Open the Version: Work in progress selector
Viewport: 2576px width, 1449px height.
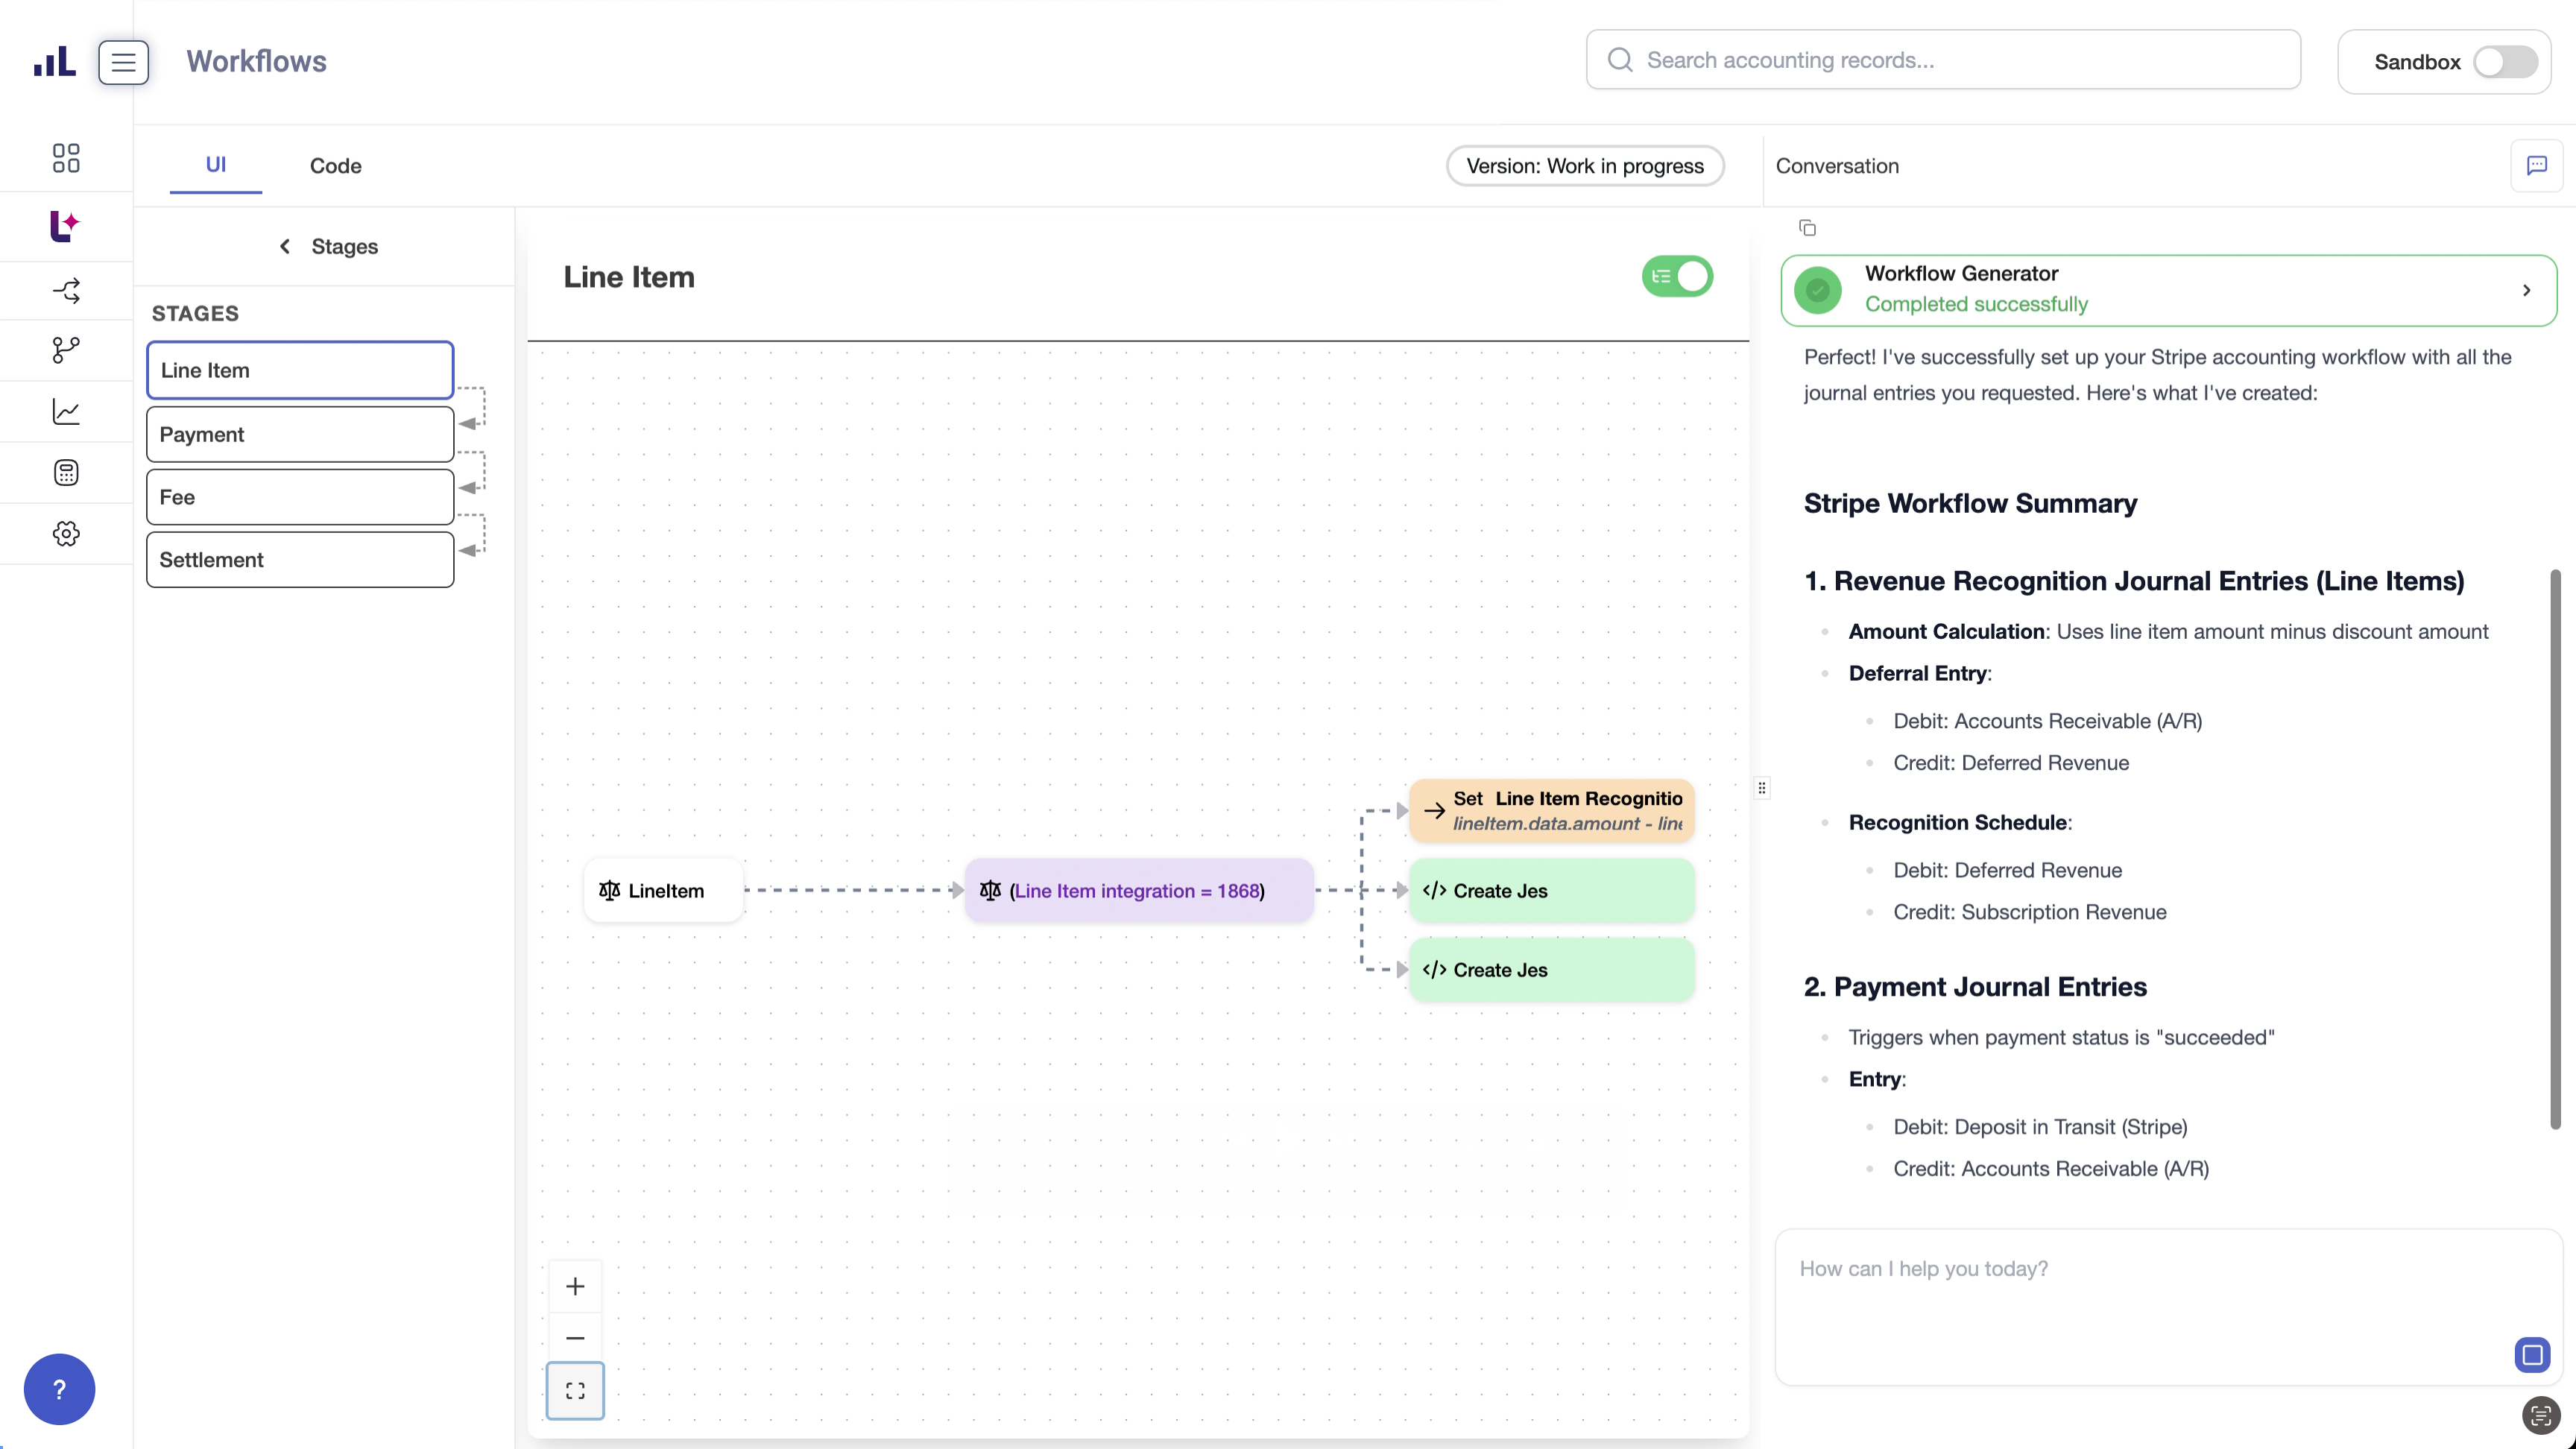(x=1584, y=166)
